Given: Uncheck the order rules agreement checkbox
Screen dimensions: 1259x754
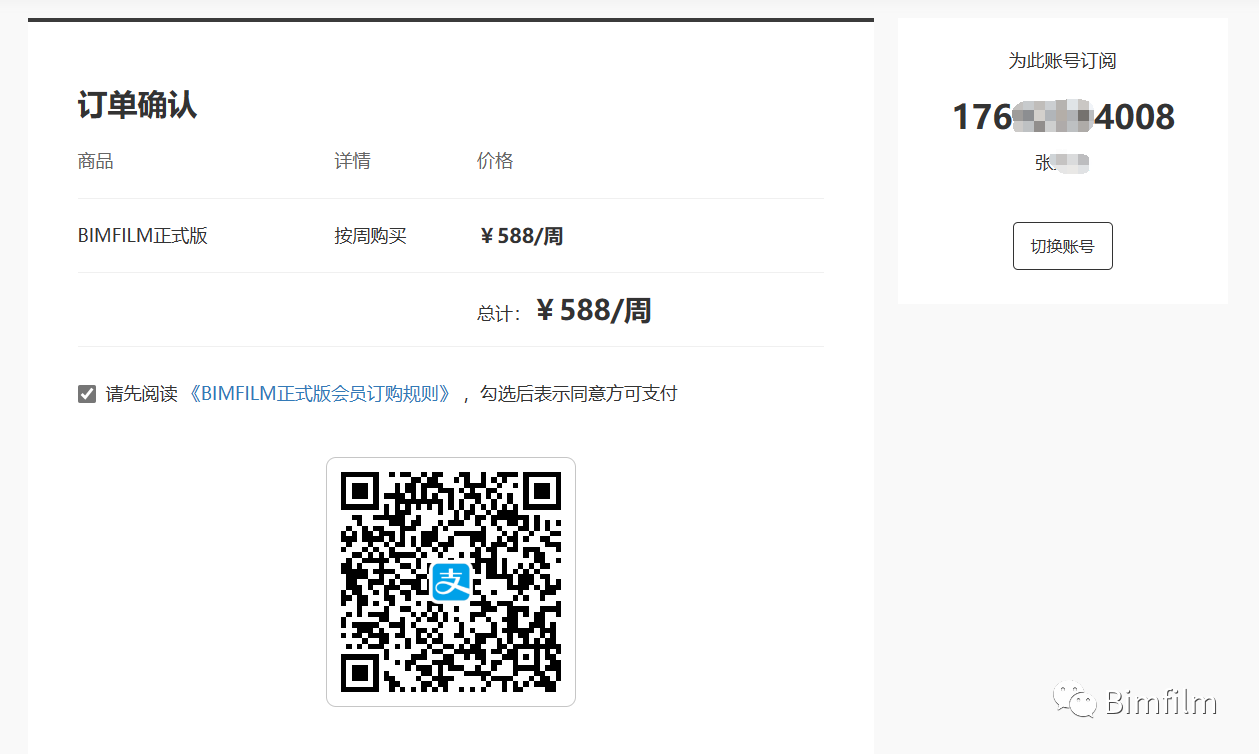Looking at the screenshot, I should click(x=87, y=394).
